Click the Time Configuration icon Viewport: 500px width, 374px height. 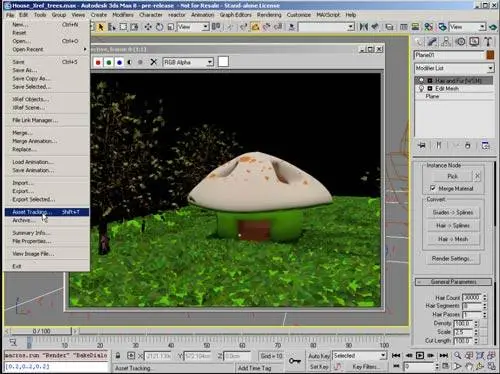(446, 366)
